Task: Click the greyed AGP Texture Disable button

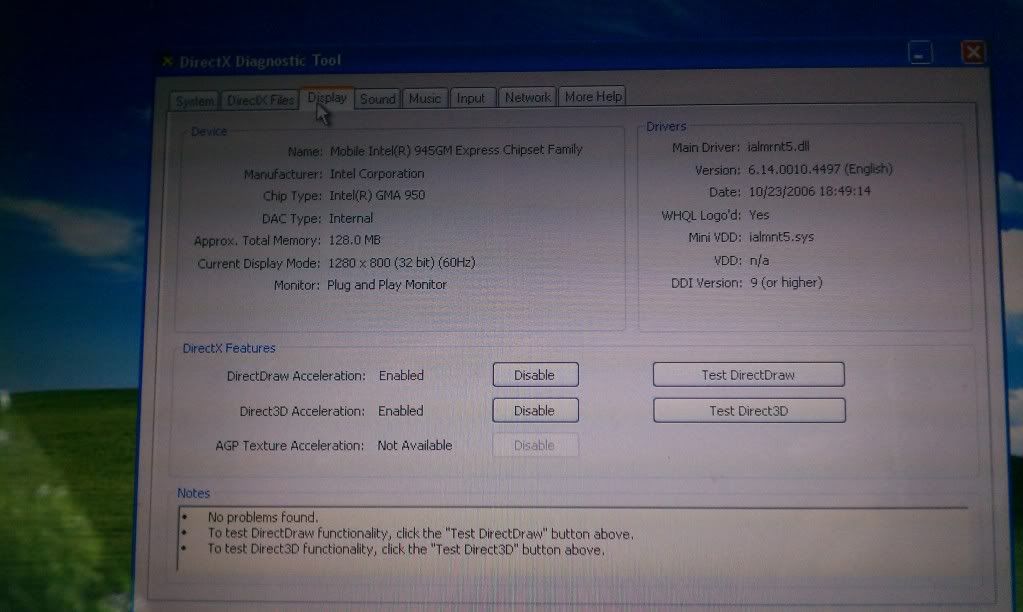Action: (536, 446)
